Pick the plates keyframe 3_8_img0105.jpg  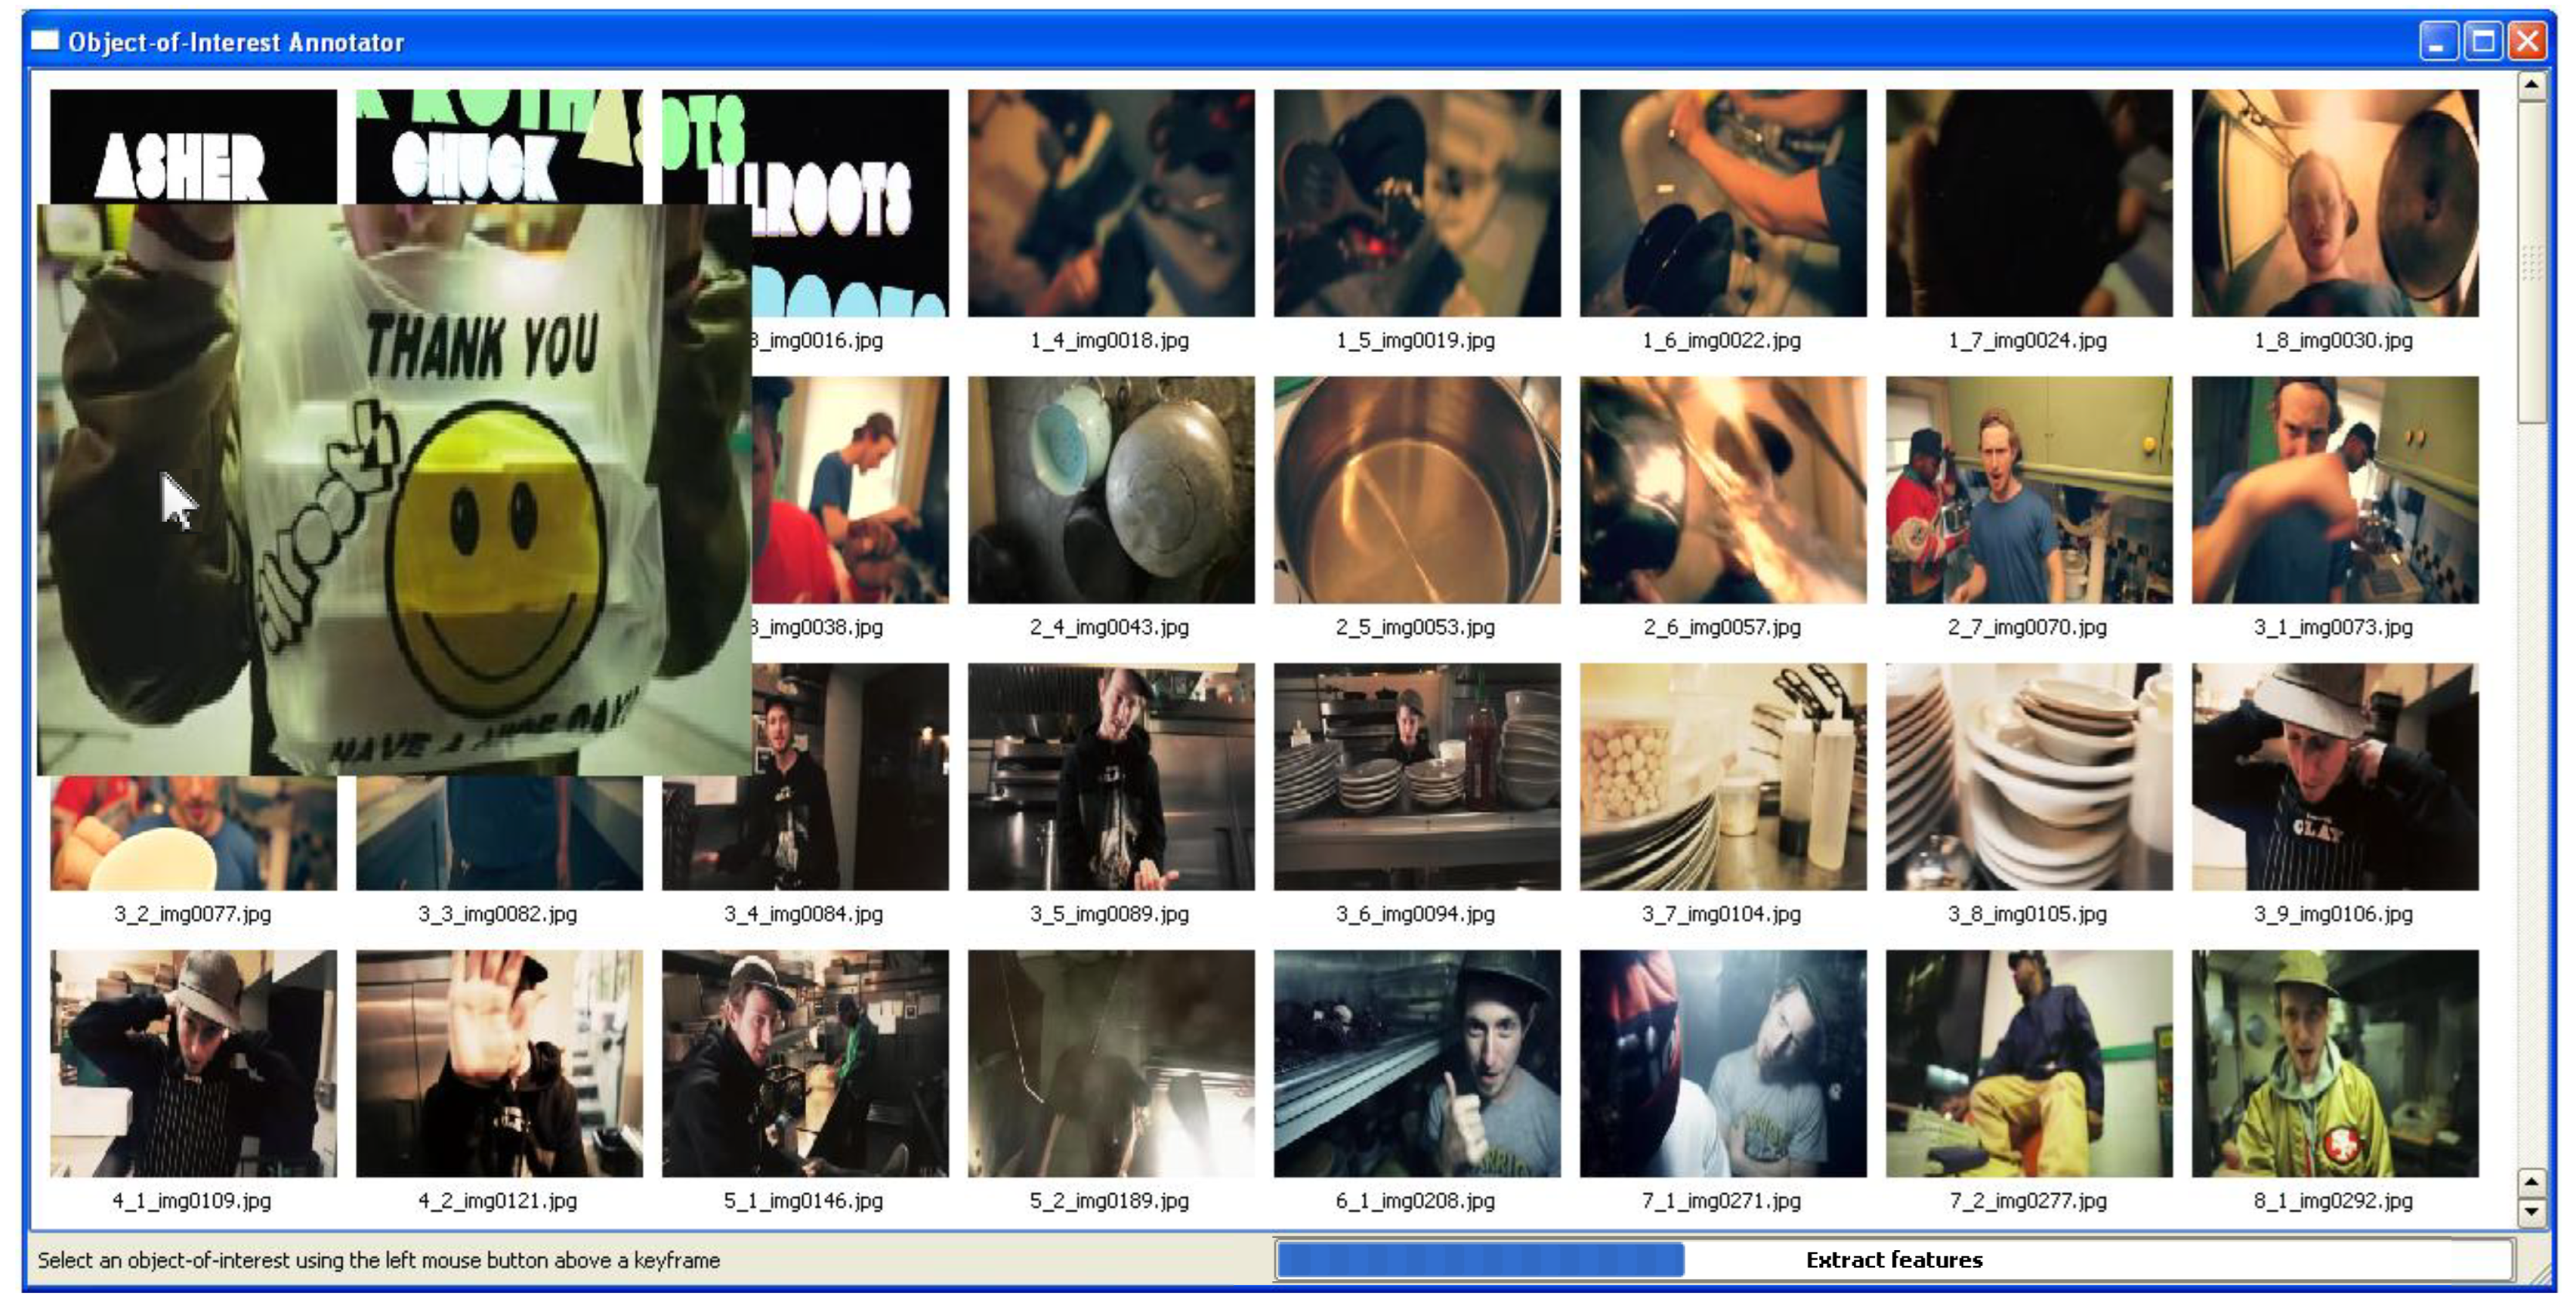[2028, 776]
